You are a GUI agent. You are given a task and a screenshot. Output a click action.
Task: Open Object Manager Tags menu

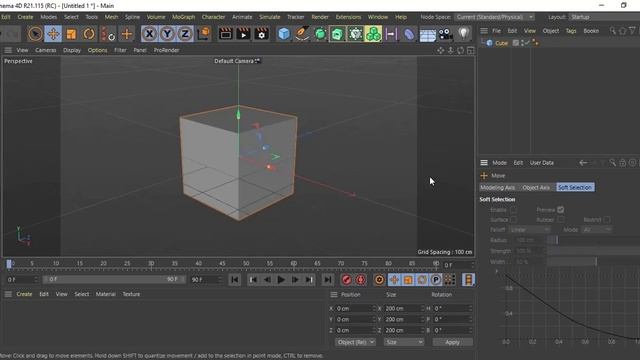tap(571, 31)
